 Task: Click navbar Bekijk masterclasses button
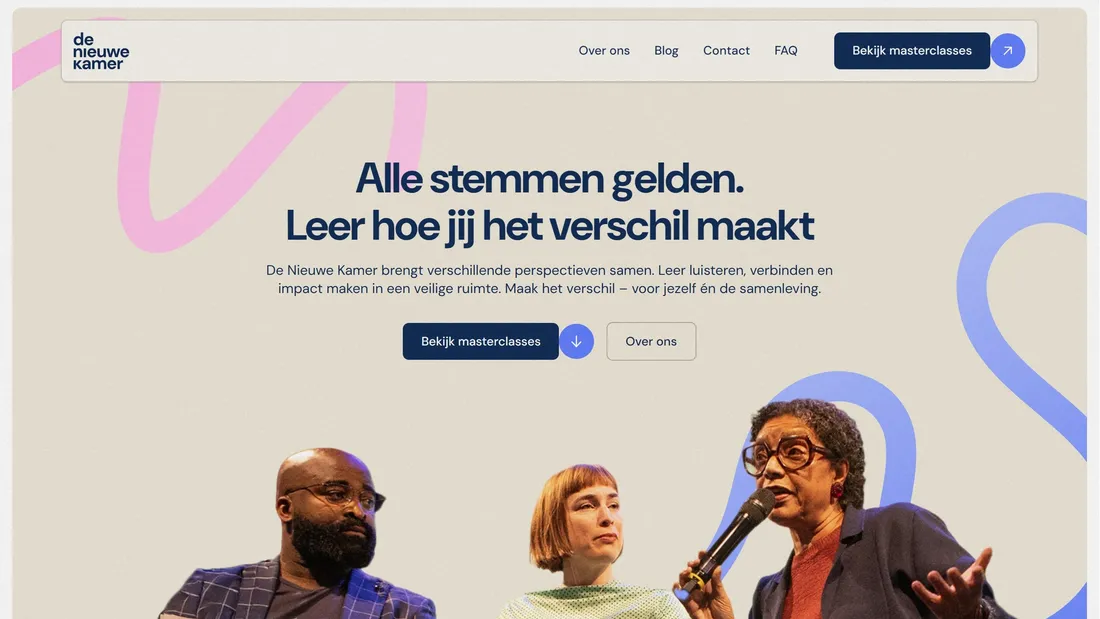click(x=911, y=51)
